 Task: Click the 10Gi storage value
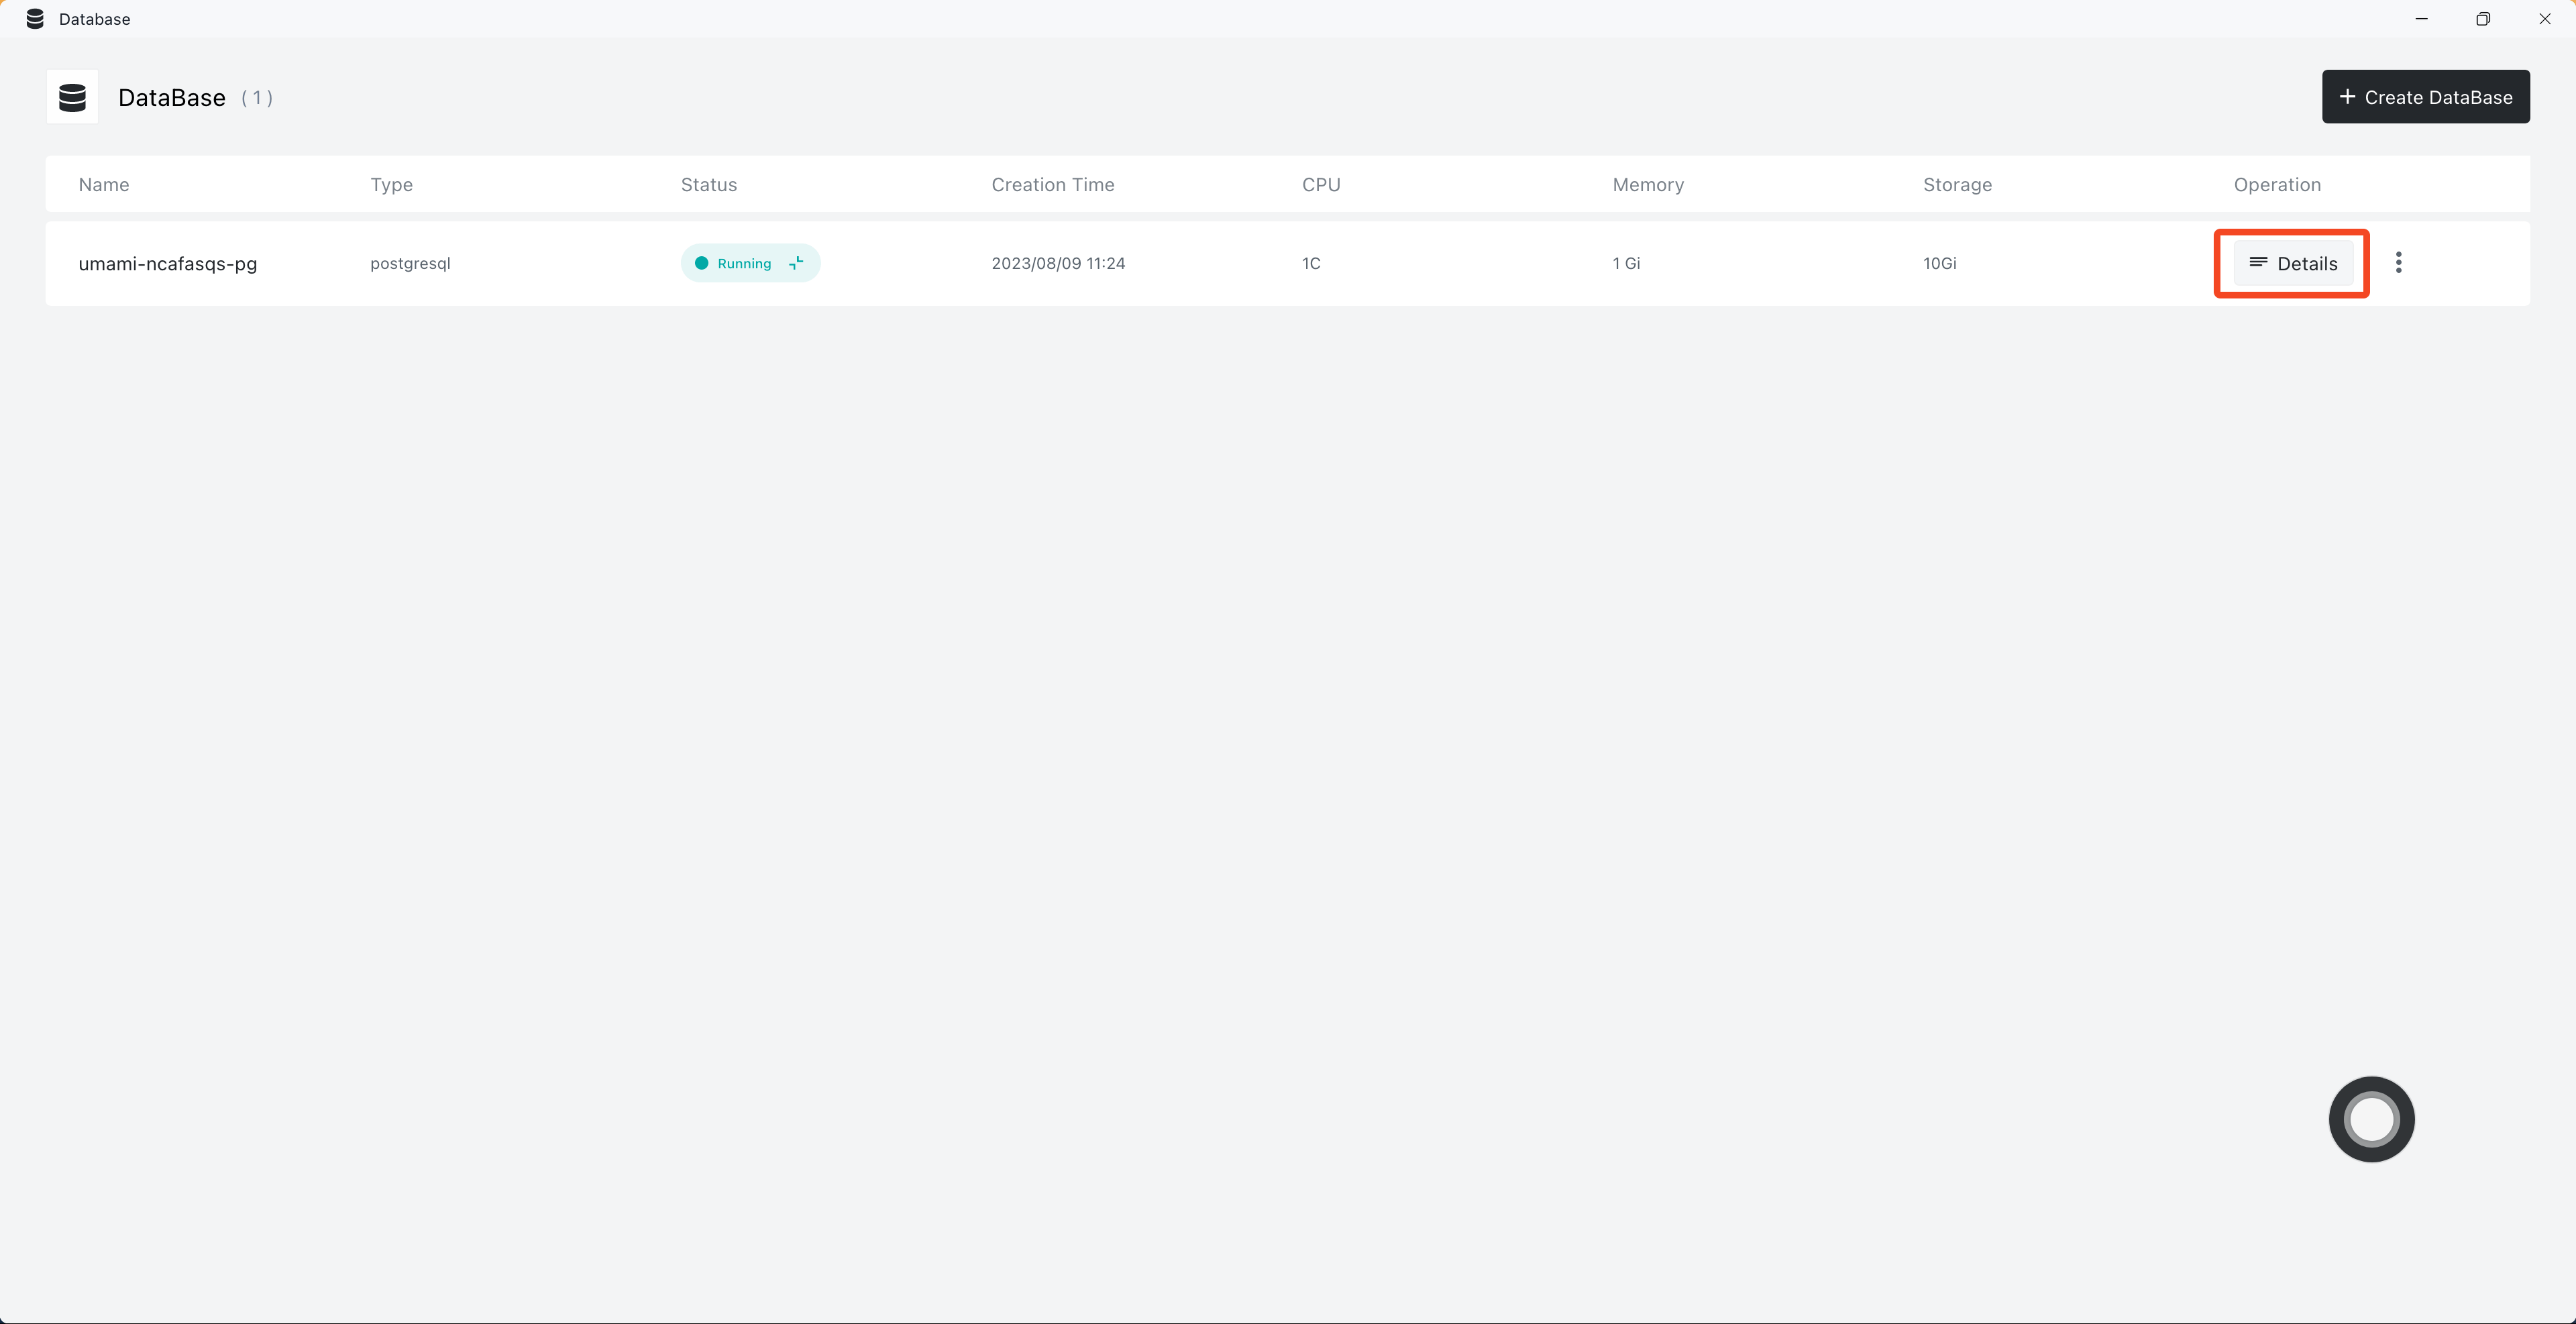(1939, 263)
